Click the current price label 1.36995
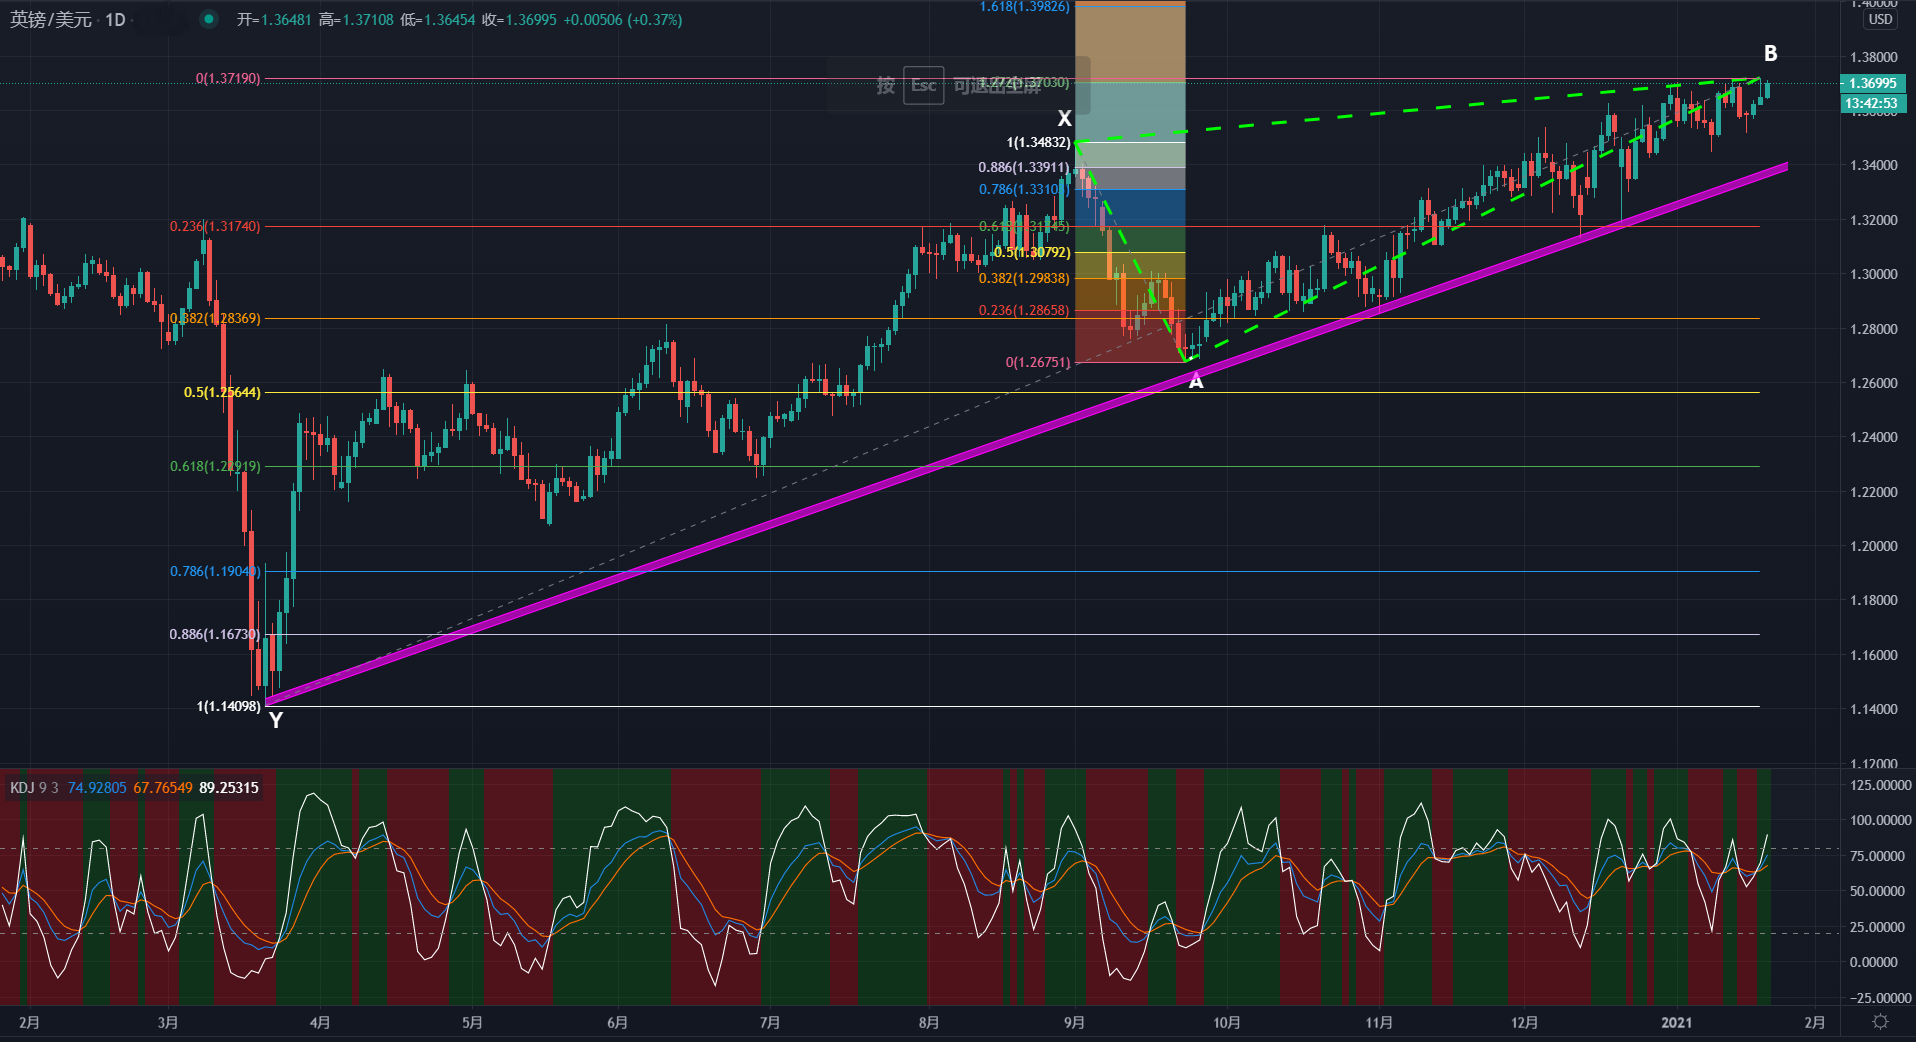 1873,83
